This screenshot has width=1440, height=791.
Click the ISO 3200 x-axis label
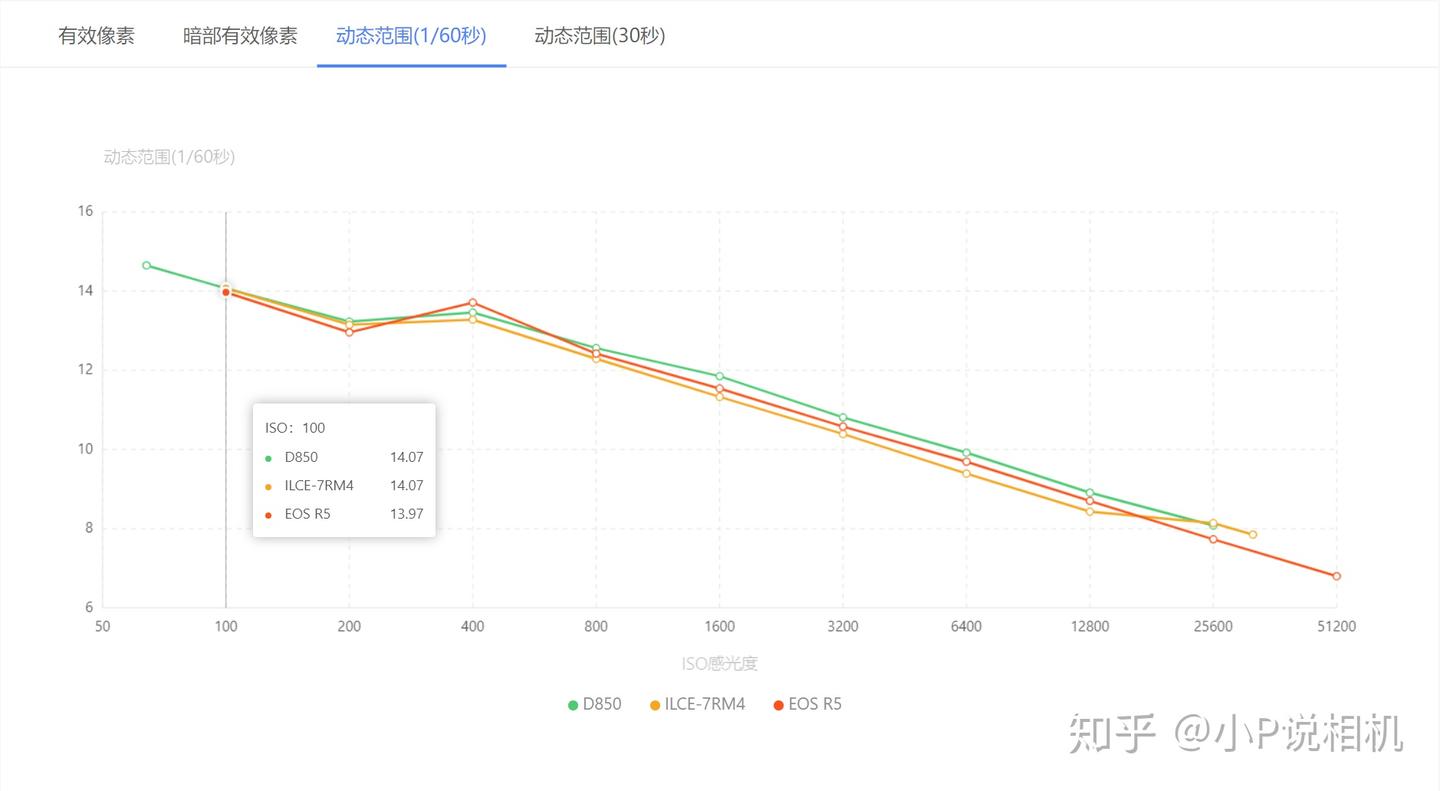[x=843, y=627]
